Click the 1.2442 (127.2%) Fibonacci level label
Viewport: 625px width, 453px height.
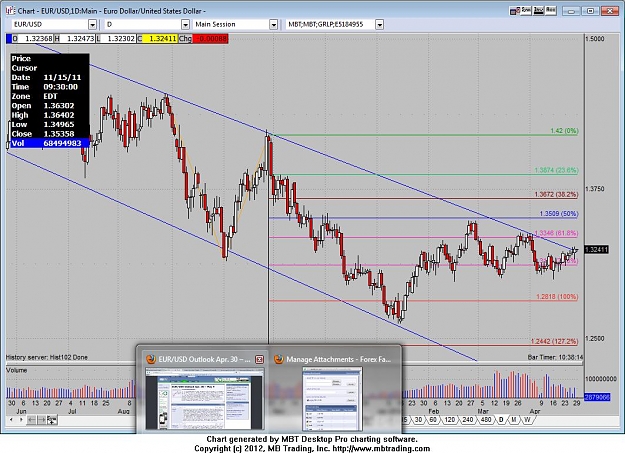pos(554,341)
